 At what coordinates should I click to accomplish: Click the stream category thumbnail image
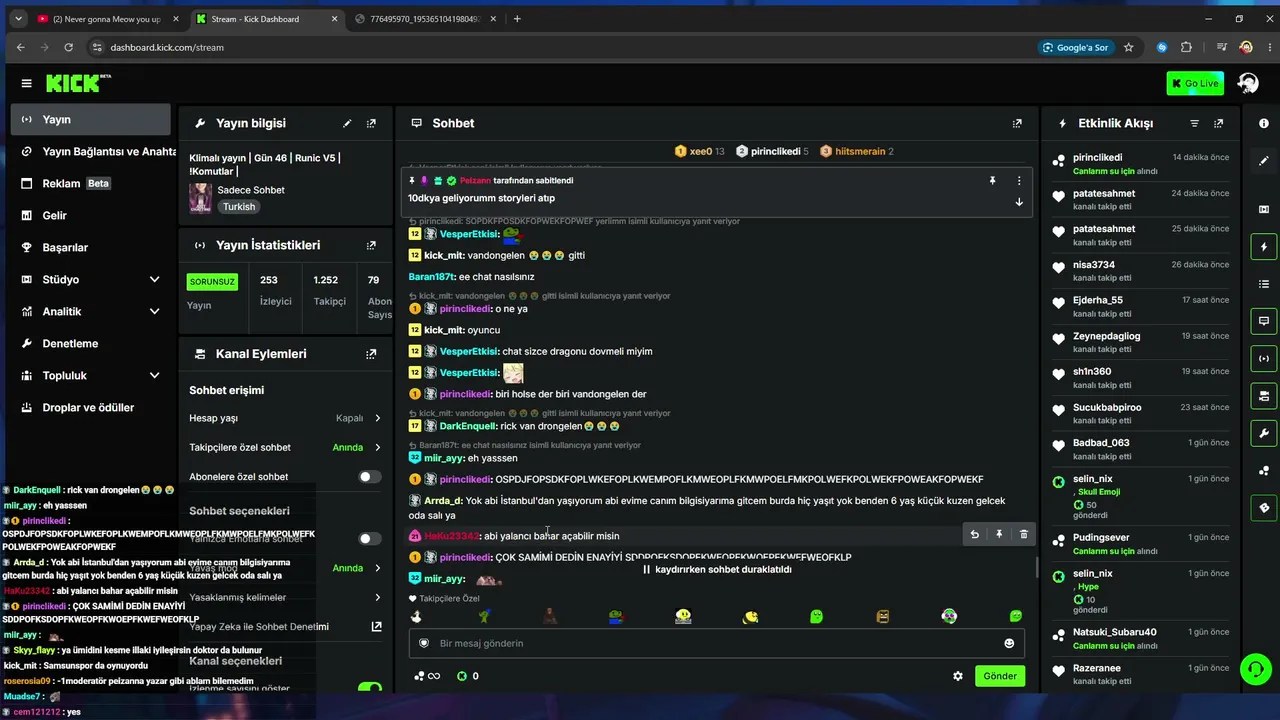click(x=200, y=198)
